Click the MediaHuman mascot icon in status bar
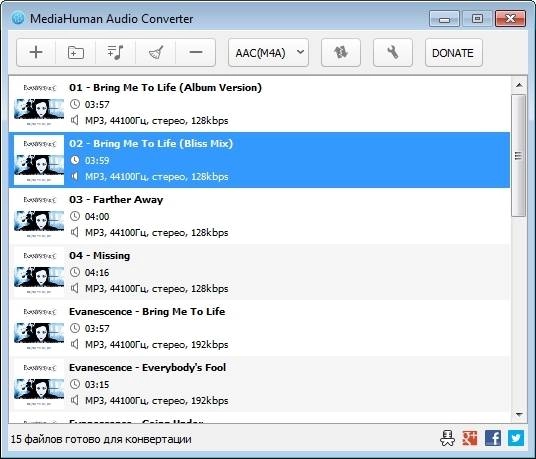The width and height of the screenshot is (536, 459). 447,438
